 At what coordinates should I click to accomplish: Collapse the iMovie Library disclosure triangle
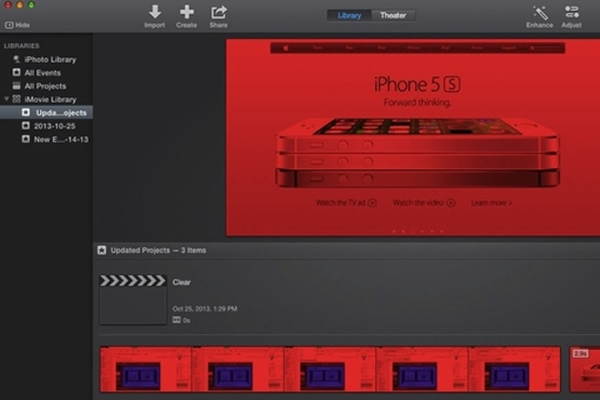7,99
